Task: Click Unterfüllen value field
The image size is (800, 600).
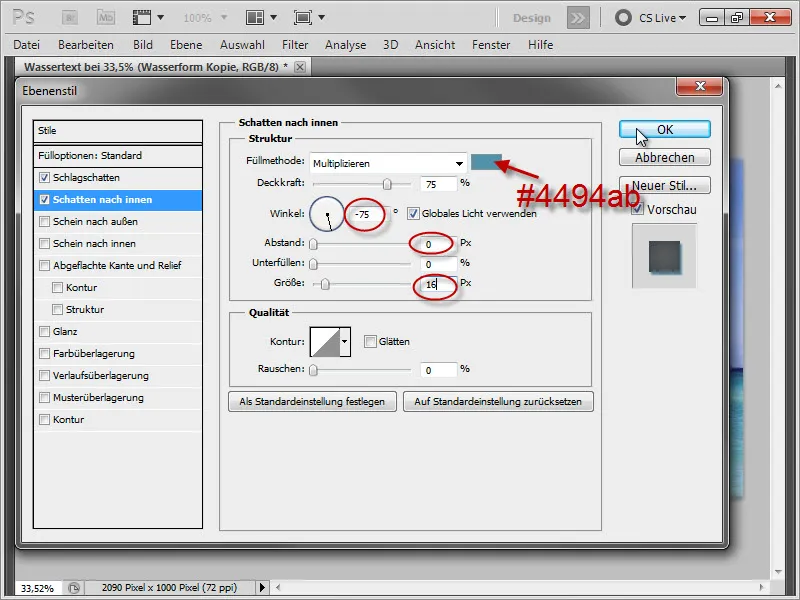Action: tap(439, 264)
